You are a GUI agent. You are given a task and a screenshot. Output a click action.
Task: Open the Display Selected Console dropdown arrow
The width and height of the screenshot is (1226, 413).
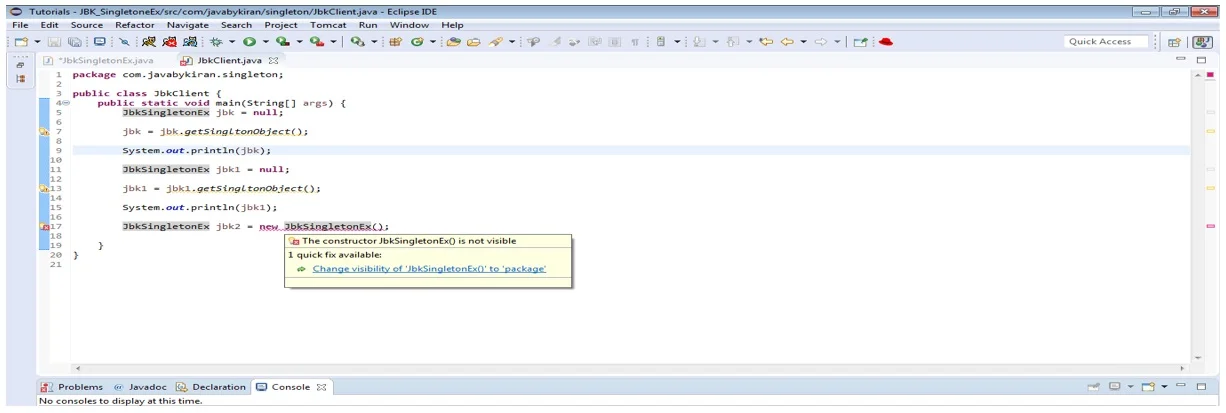pyautogui.click(x=1131, y=387)
